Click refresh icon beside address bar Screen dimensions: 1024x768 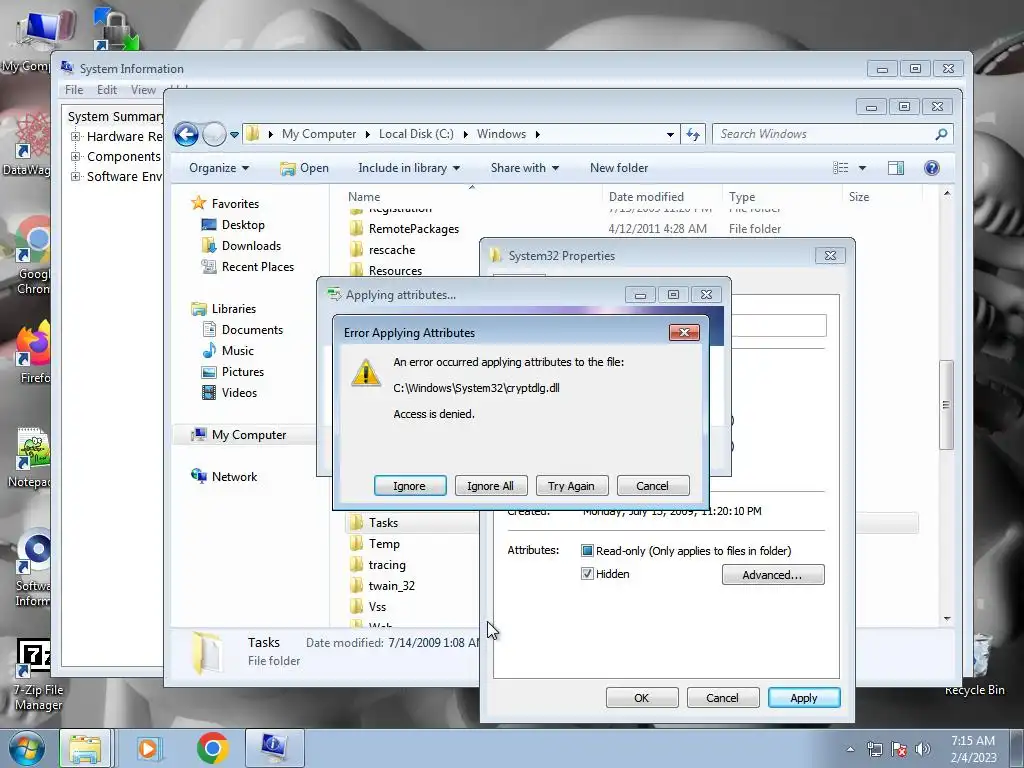tap(693, 134)
